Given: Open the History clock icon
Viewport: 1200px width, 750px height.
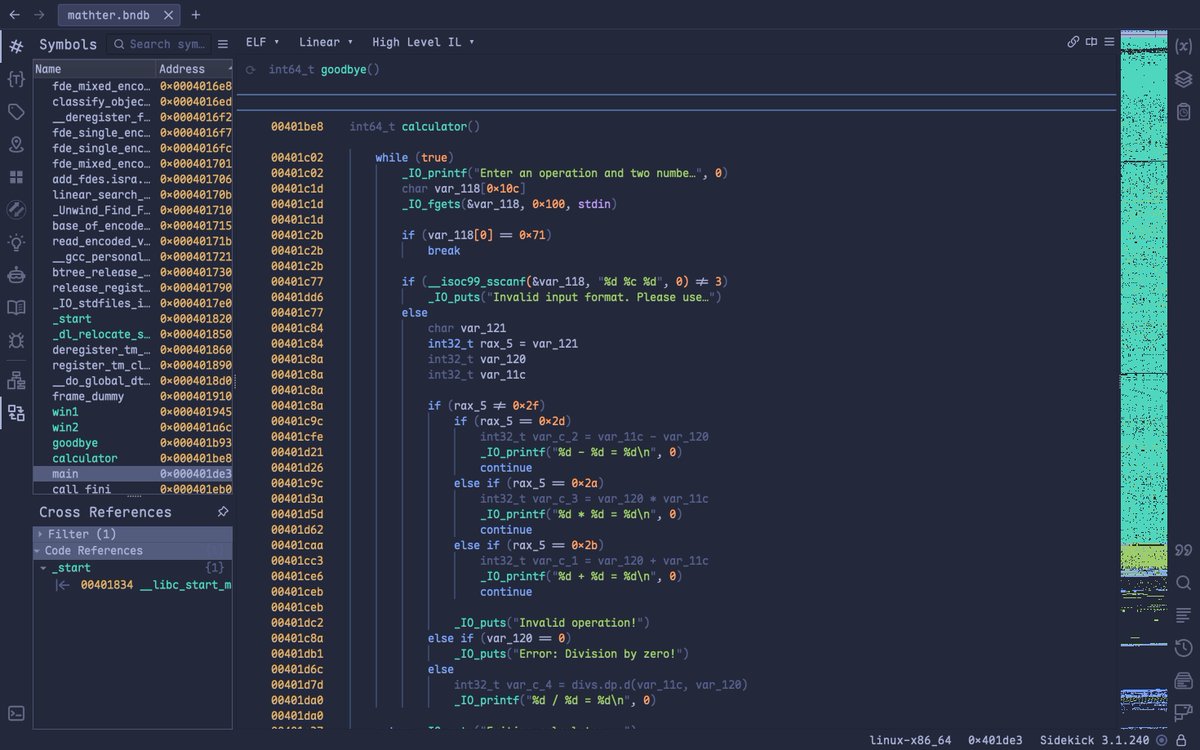Looking at the screenshot, I should click(1184, 647).
